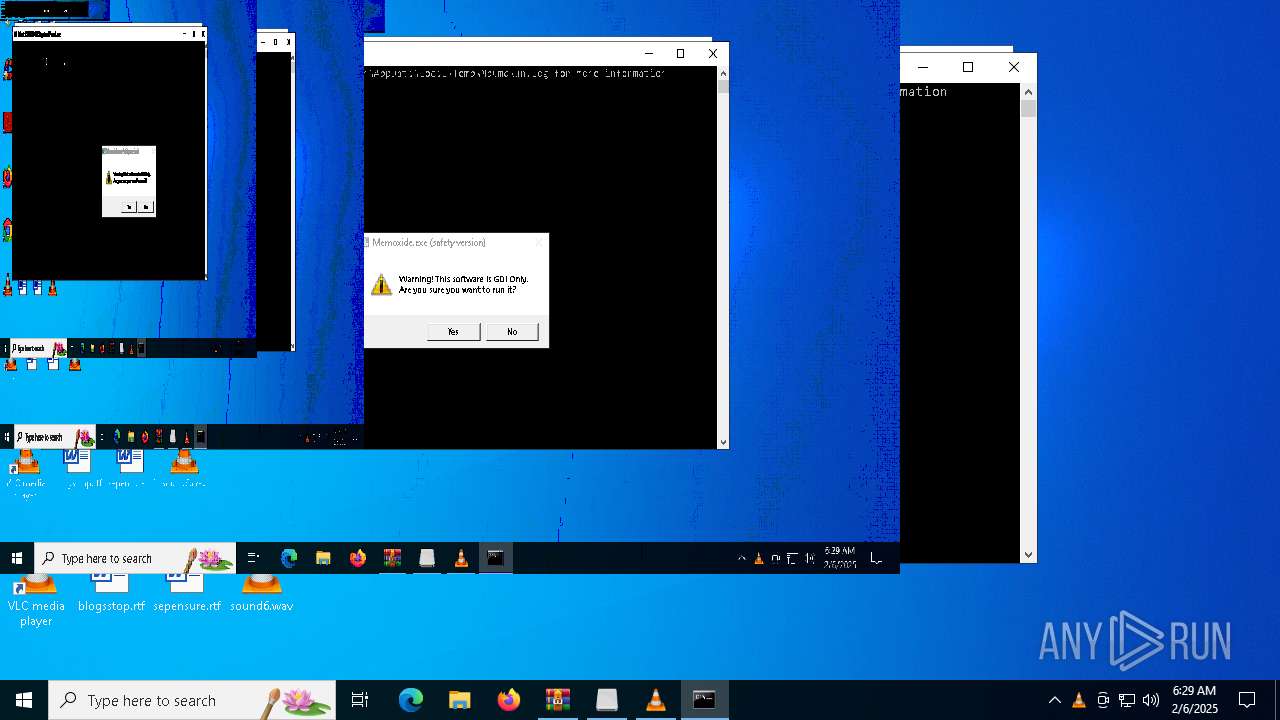Select the console window icon on full-size taskbar
This screenshot has width=1280, height=720.
pos(705,700)
